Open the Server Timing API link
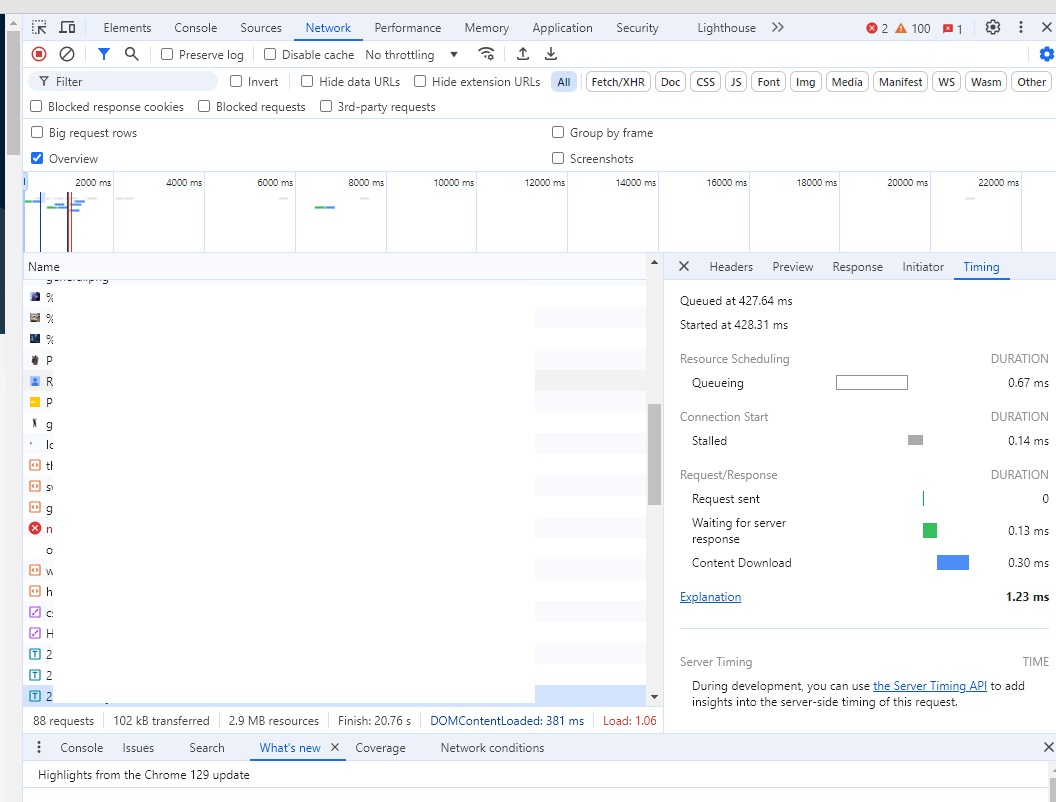Image resolution: width=1056 pixels, height=802 pixels. (929, 686)
